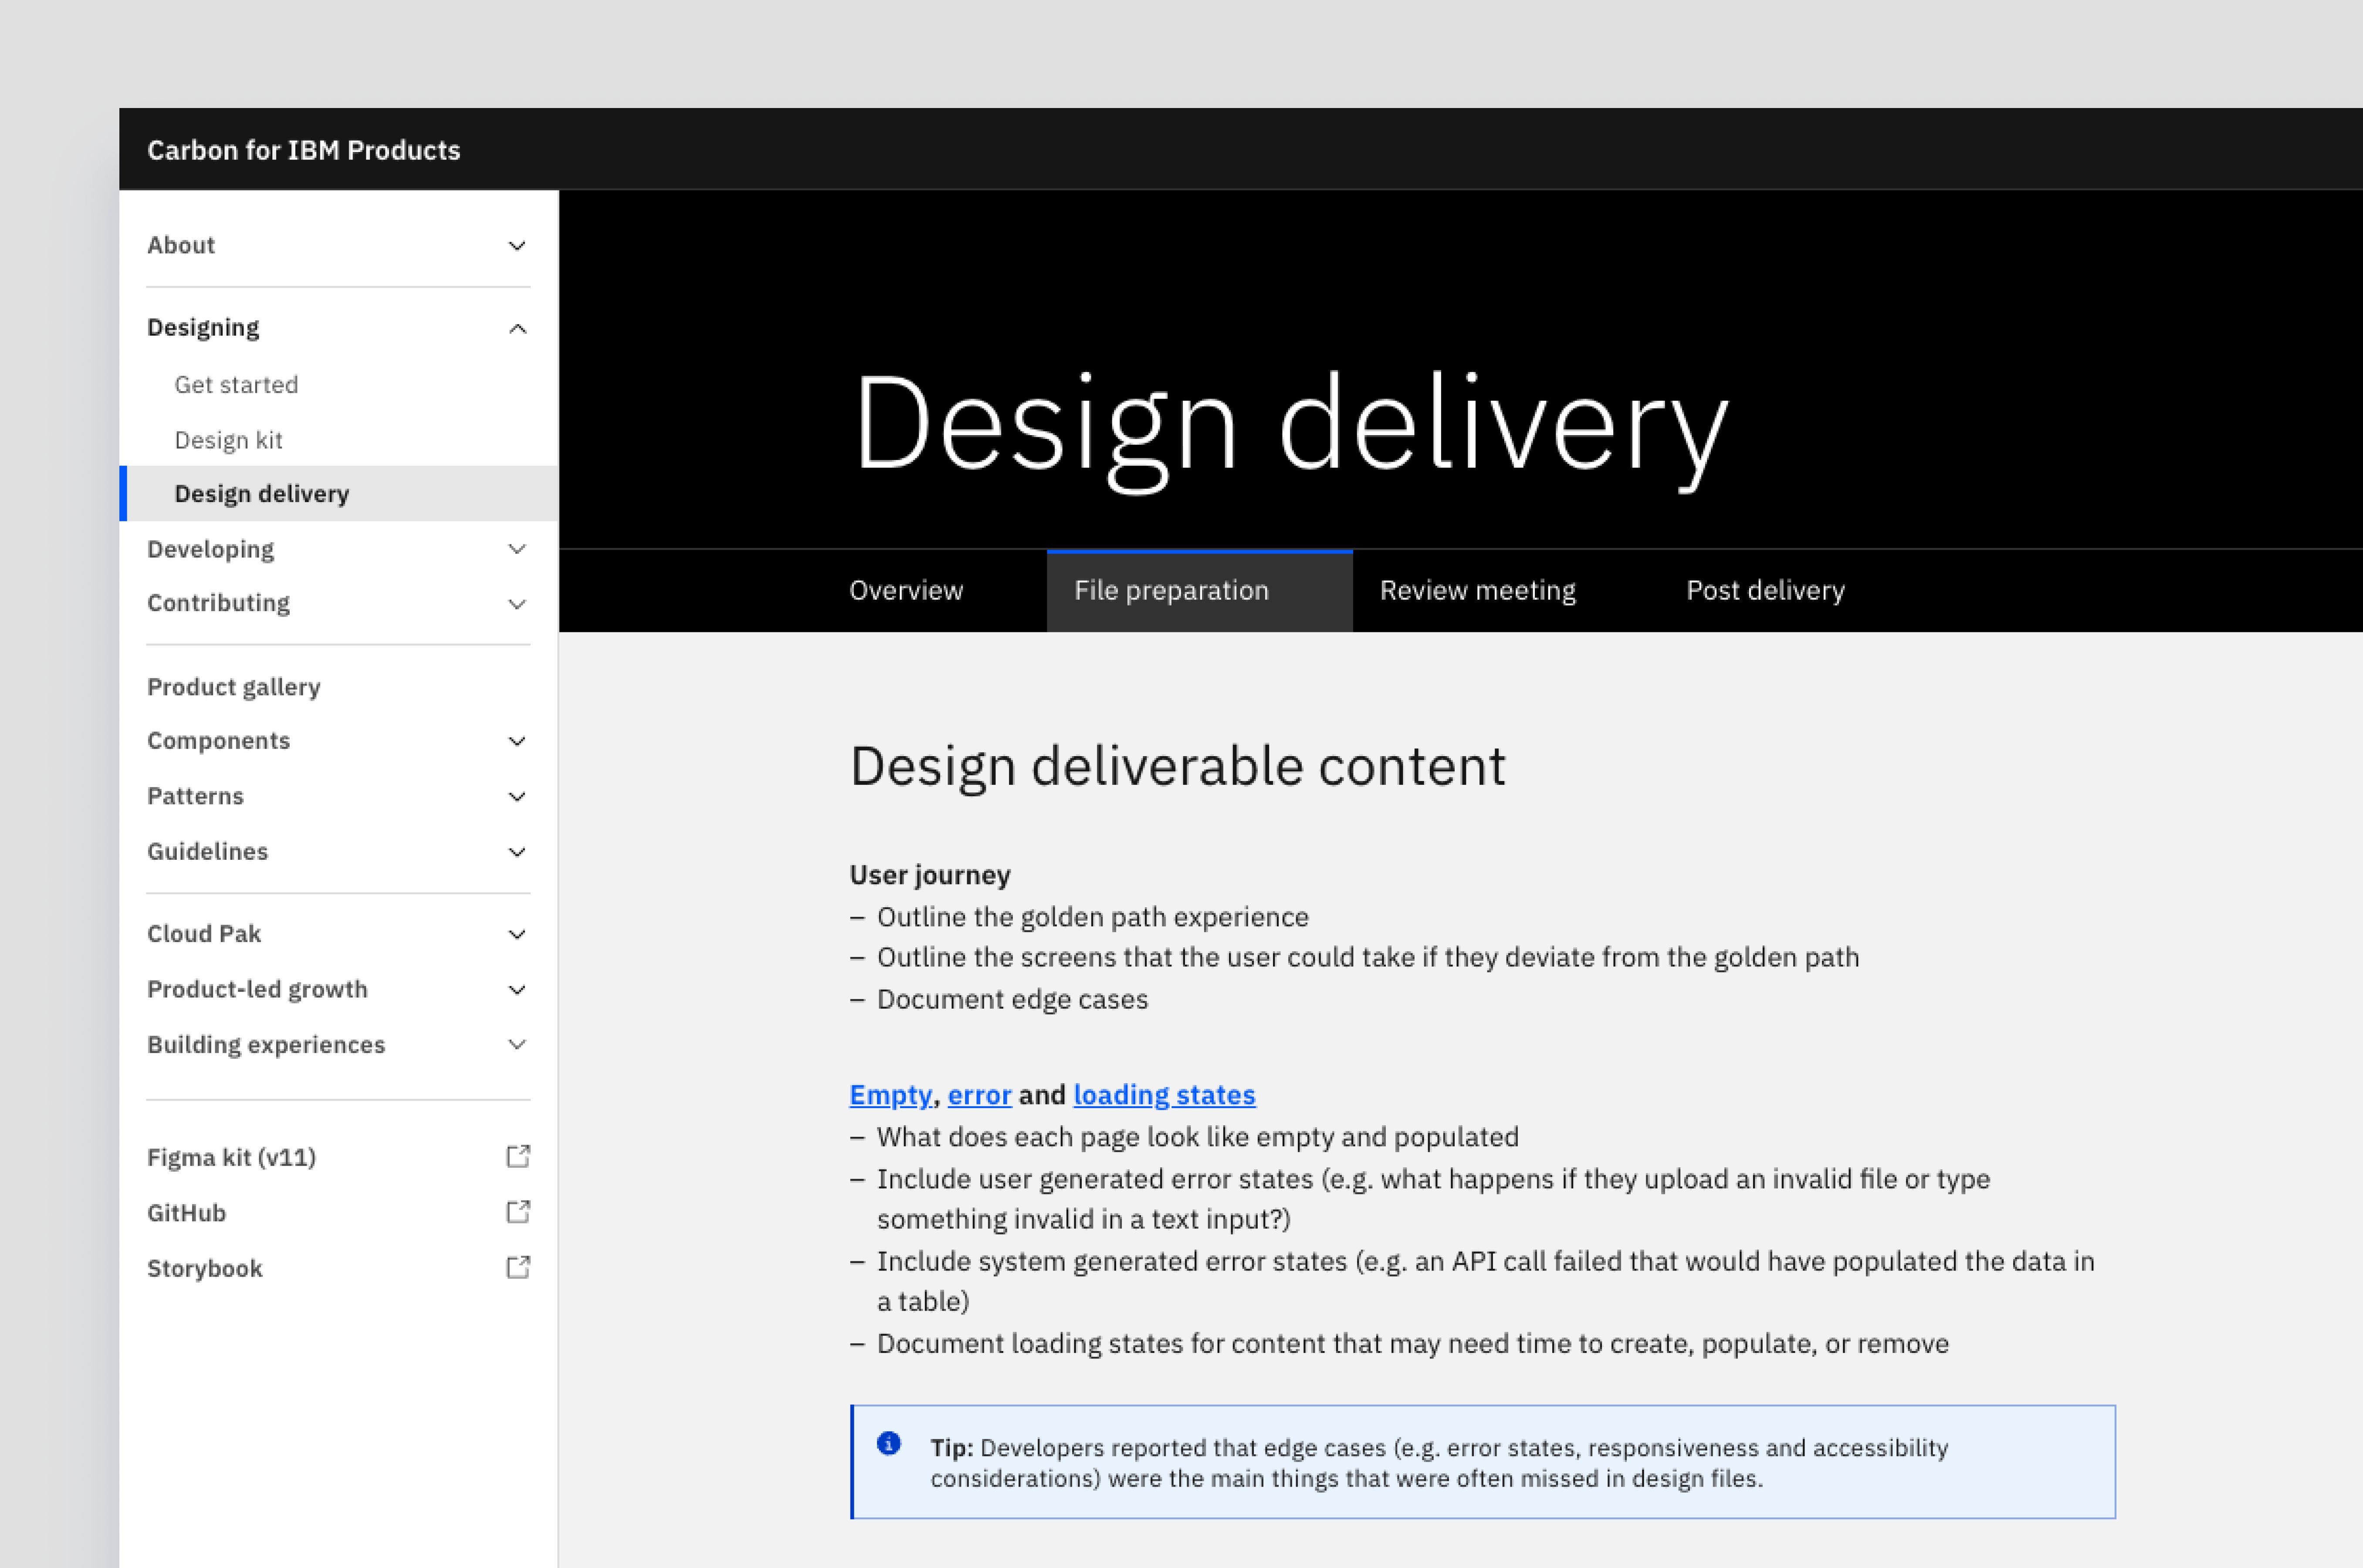Follow the loading states link
The image size is (2363, 1568).
tap(1164, 1095)
